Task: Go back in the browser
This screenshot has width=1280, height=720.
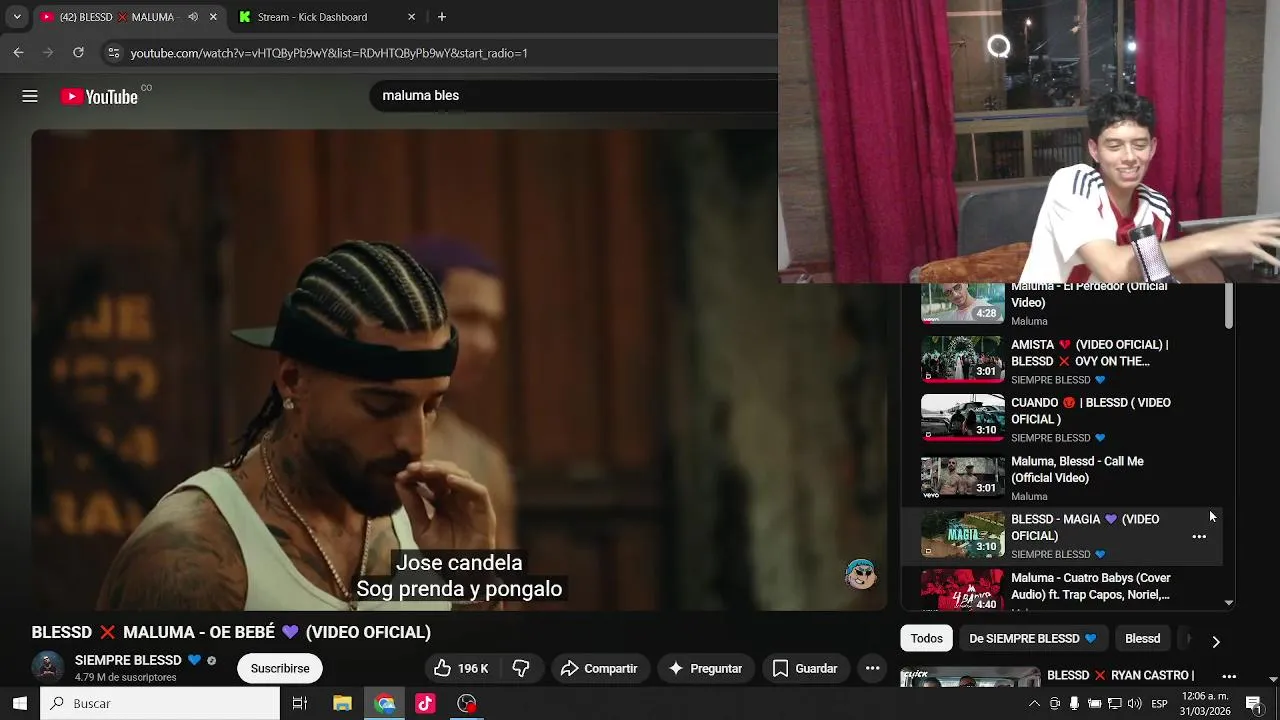Action: (x=18, y=52)
